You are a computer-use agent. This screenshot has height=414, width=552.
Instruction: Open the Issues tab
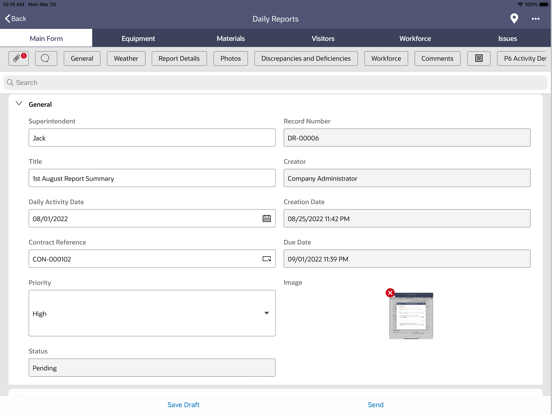[507, 38]
